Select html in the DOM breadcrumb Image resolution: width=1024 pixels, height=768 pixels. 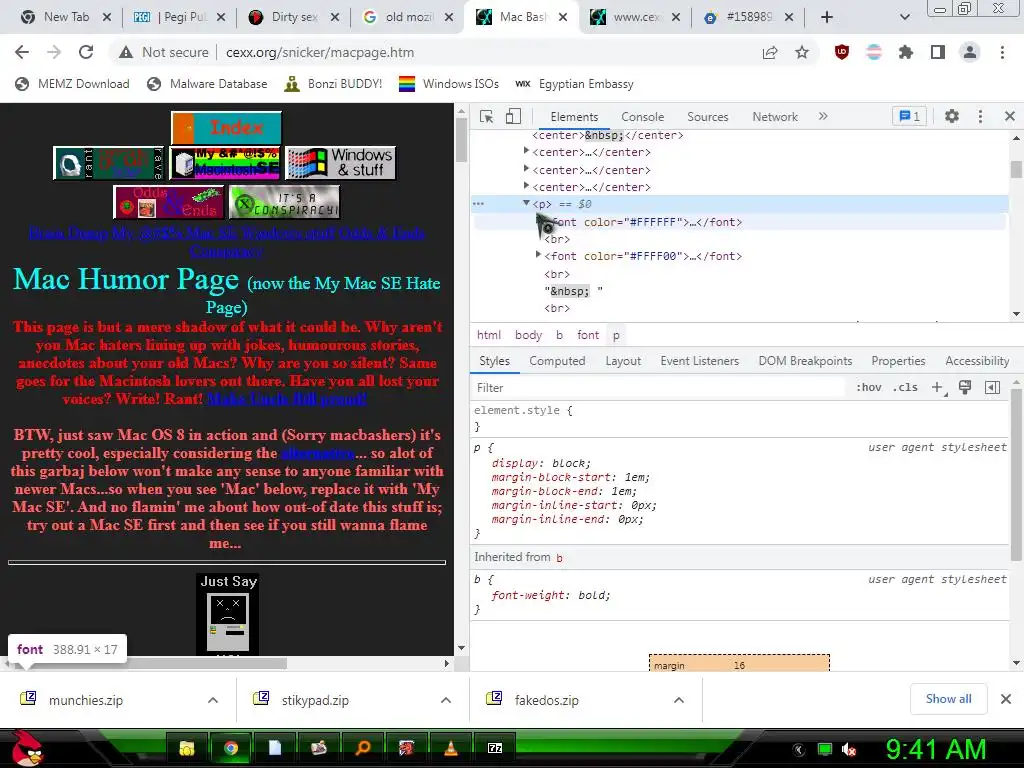pos(488,335)
